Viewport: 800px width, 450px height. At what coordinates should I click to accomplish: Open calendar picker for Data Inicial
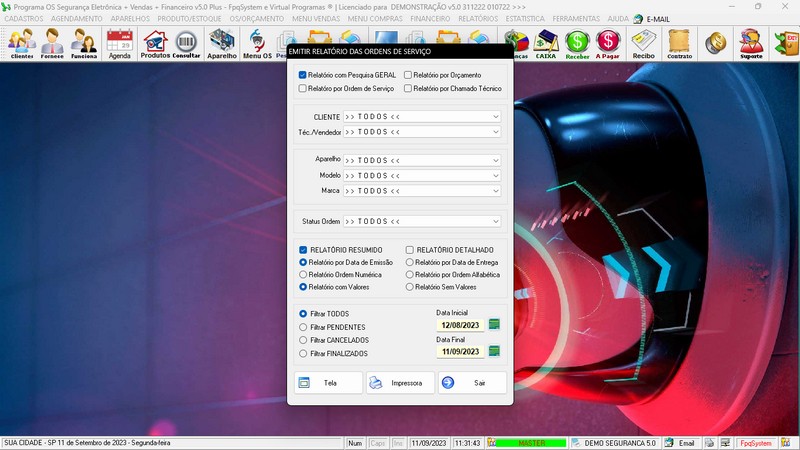494,324
